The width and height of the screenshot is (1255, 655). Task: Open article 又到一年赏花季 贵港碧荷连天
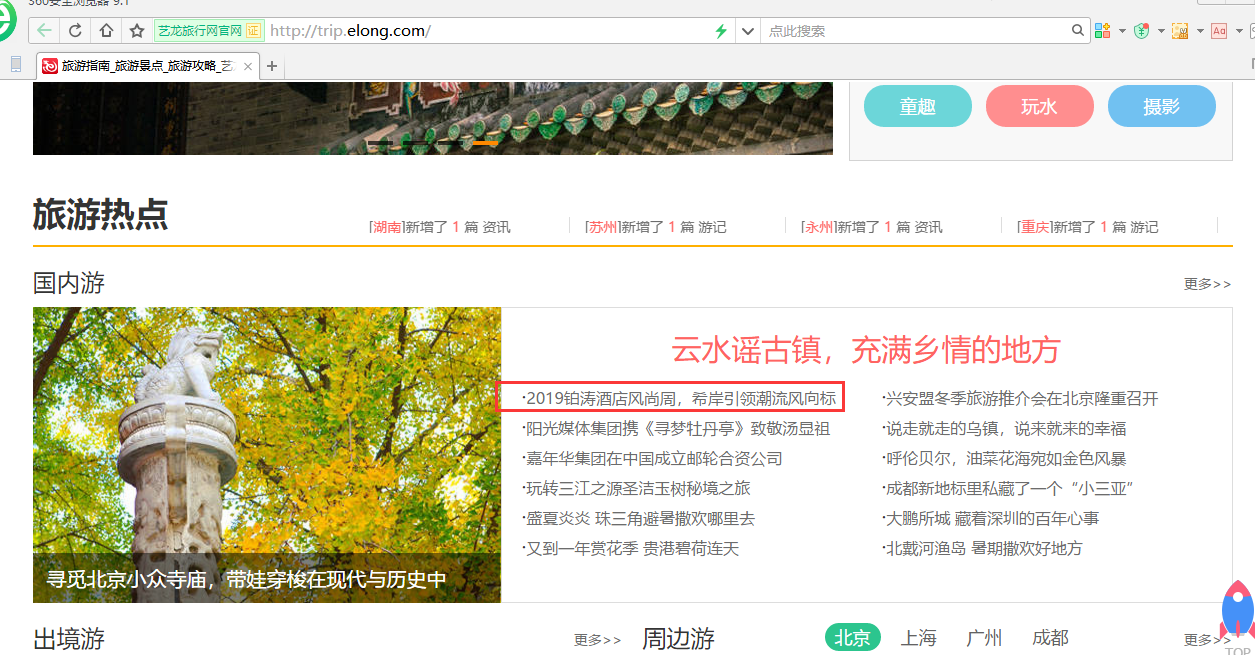coord(630,548)
